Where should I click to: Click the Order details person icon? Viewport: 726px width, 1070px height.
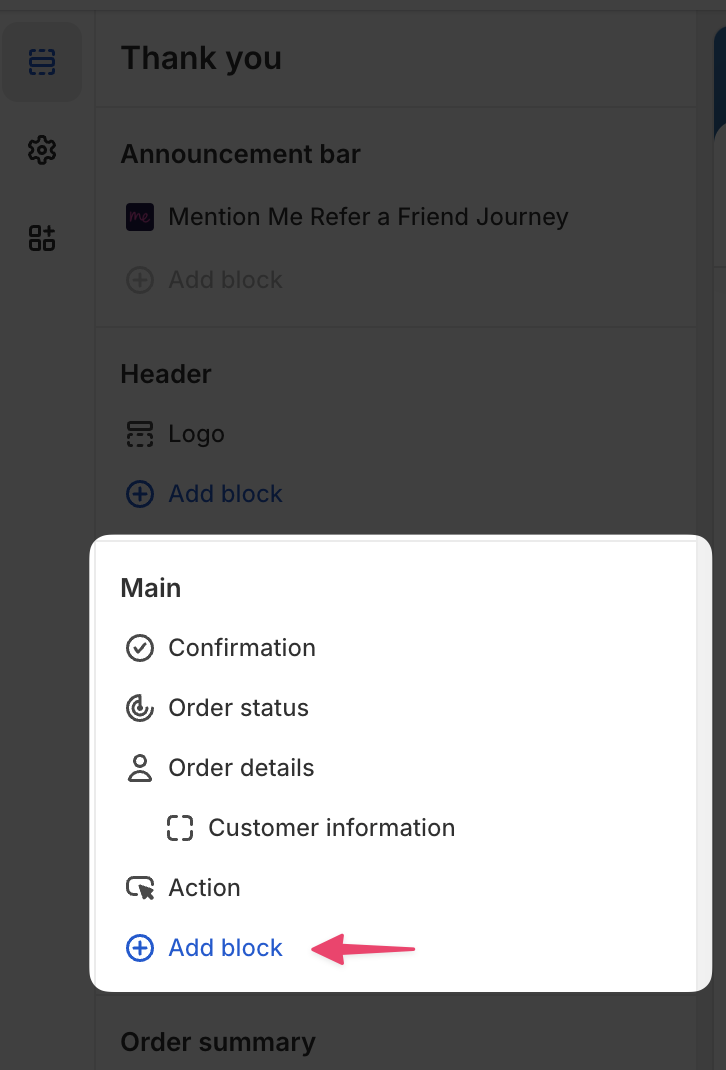(140, 768)
